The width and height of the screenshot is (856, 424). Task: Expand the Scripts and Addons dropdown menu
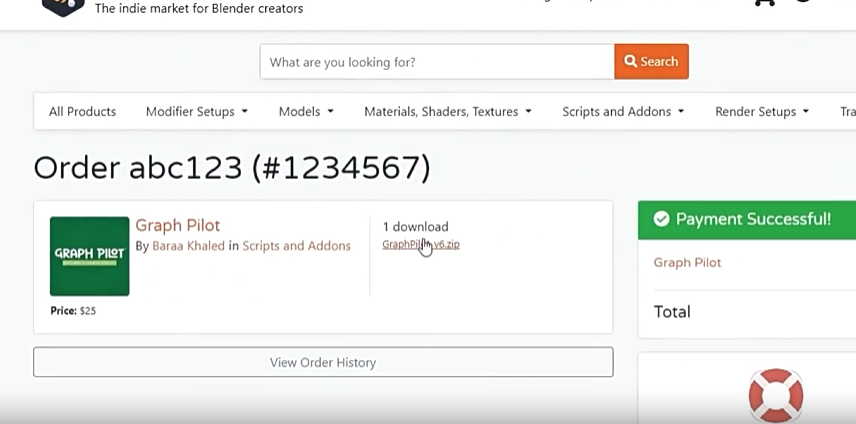point(623,111)
